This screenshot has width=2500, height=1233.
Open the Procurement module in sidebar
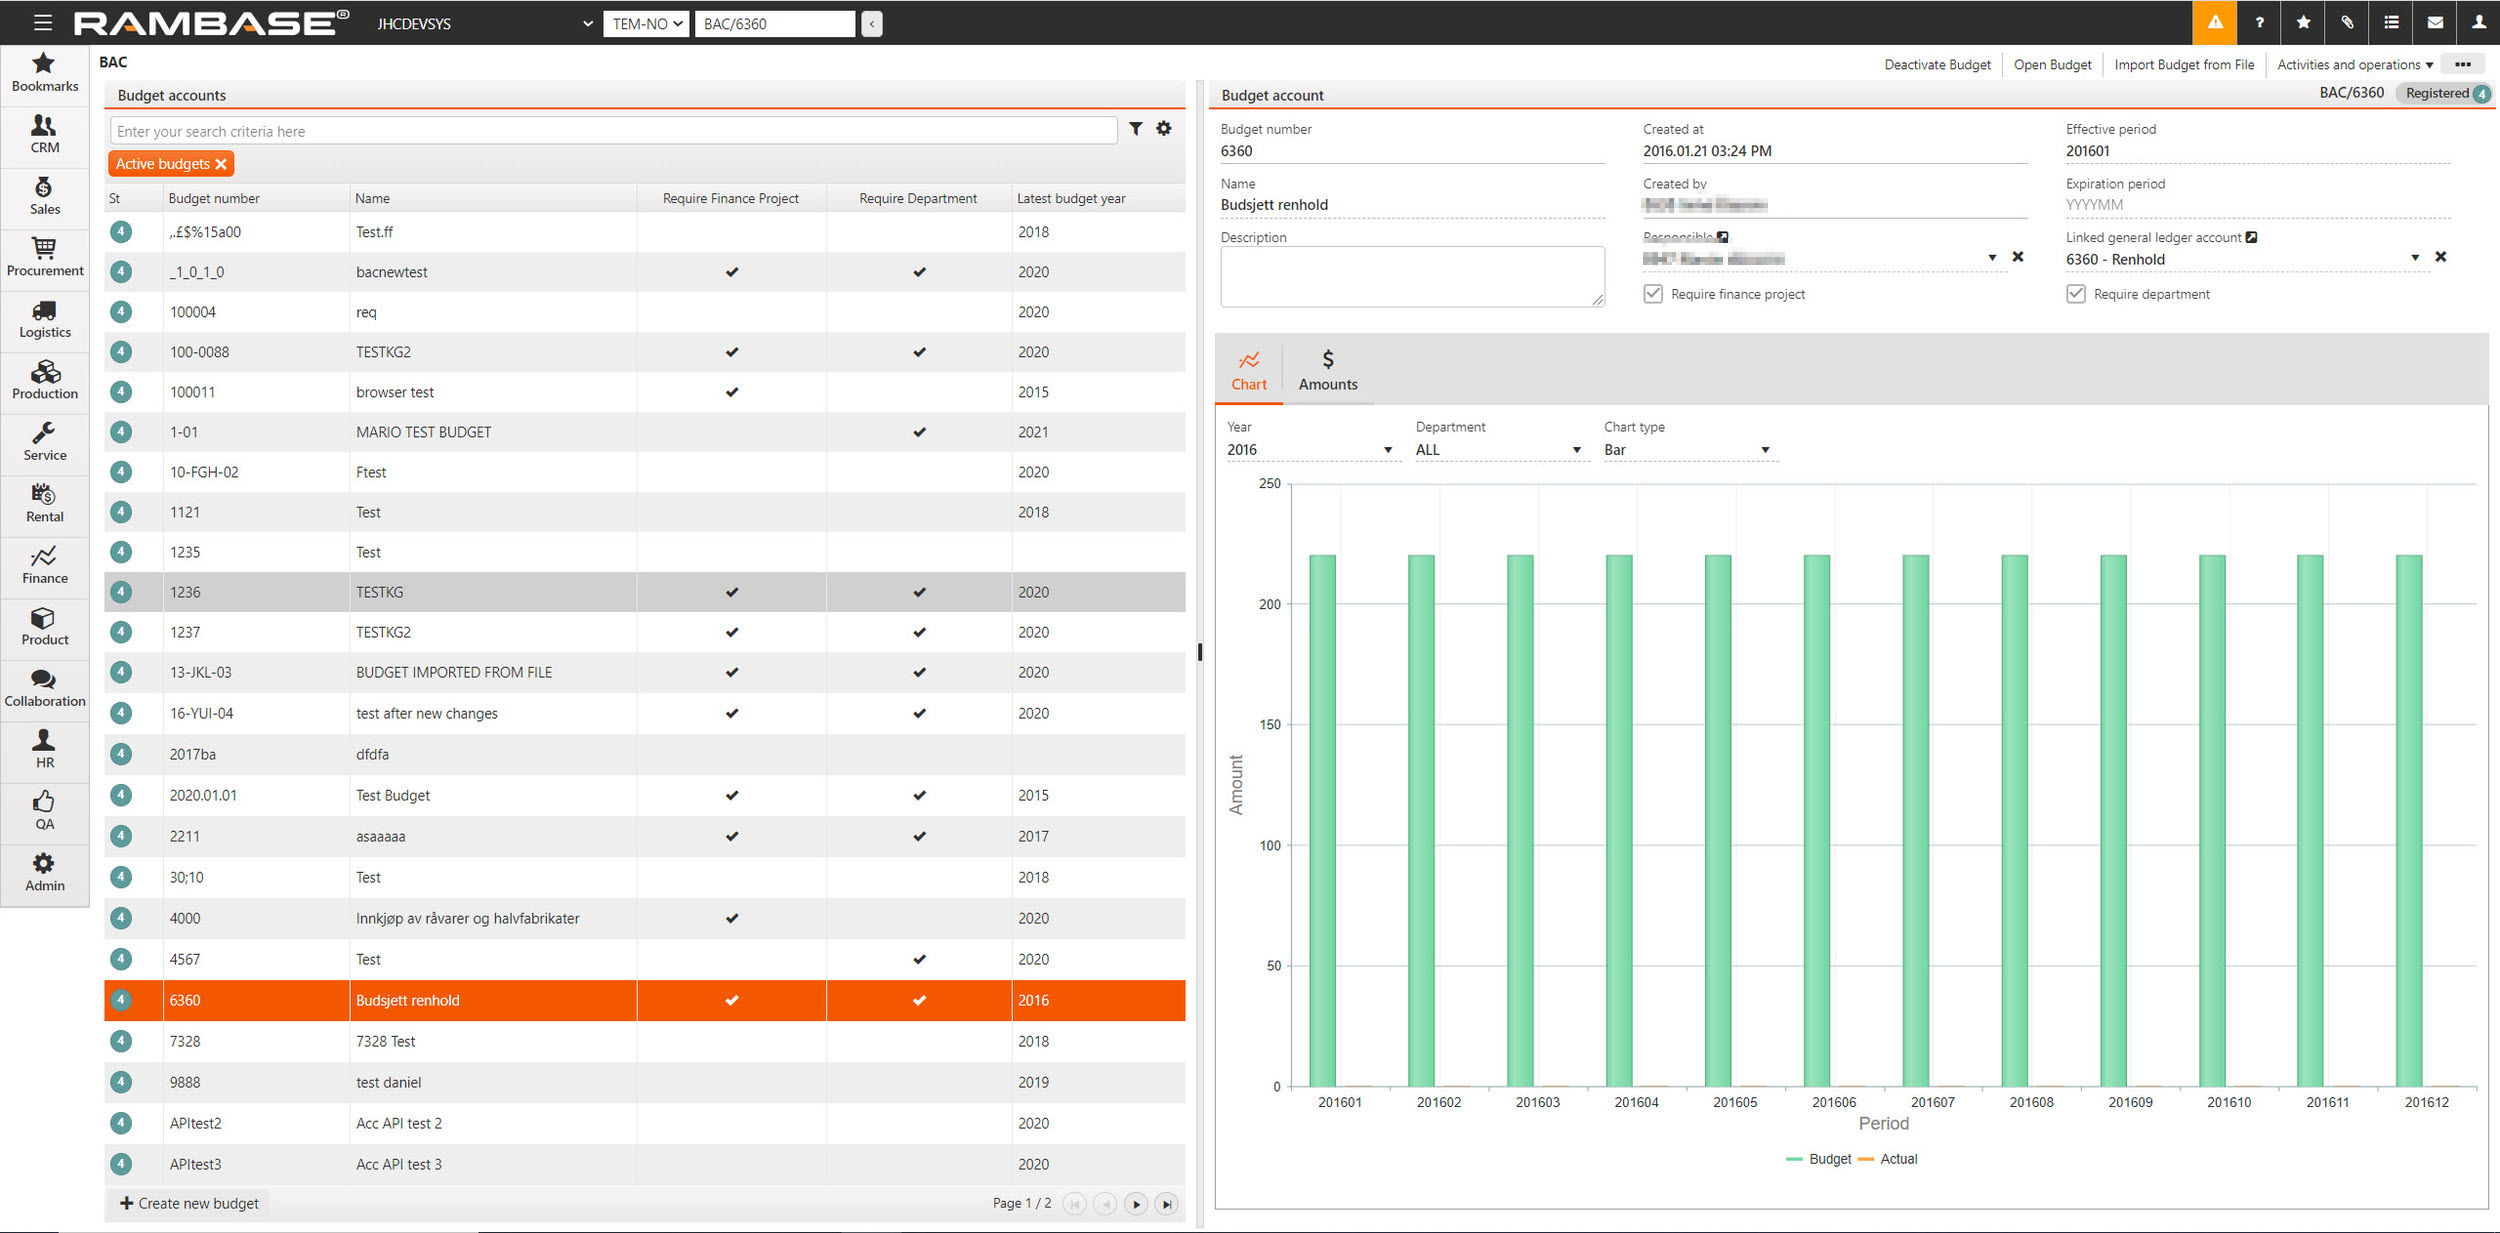[44, 257]
